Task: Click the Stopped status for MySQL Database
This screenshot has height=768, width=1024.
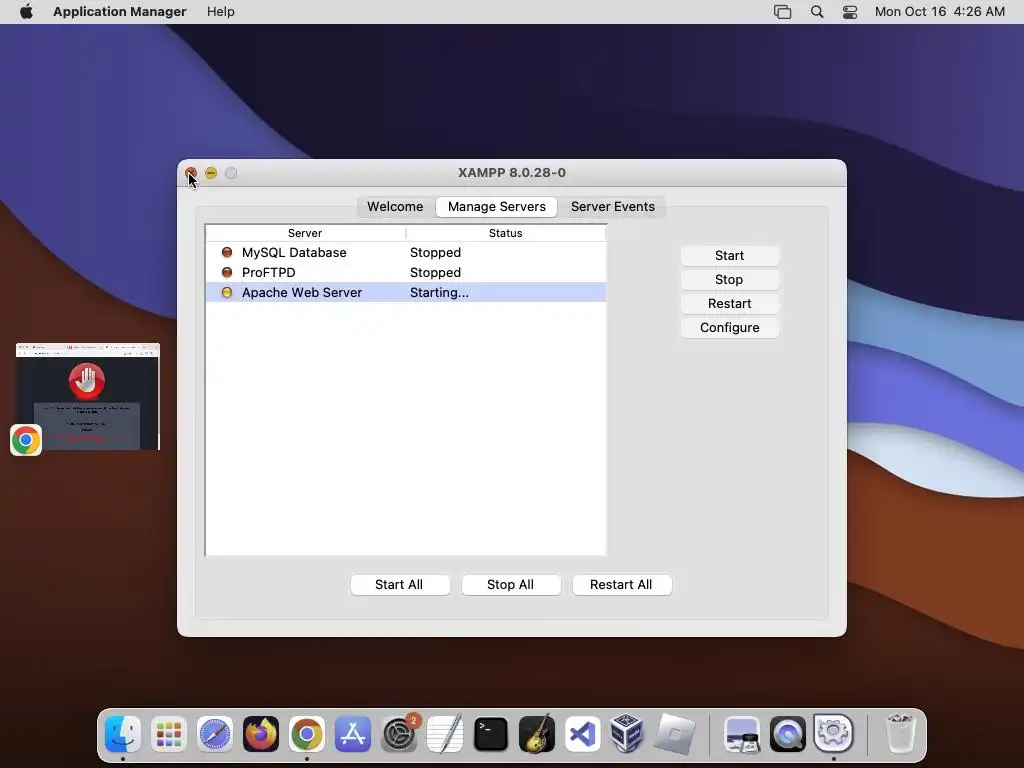Action: click(x=435, y=252)
